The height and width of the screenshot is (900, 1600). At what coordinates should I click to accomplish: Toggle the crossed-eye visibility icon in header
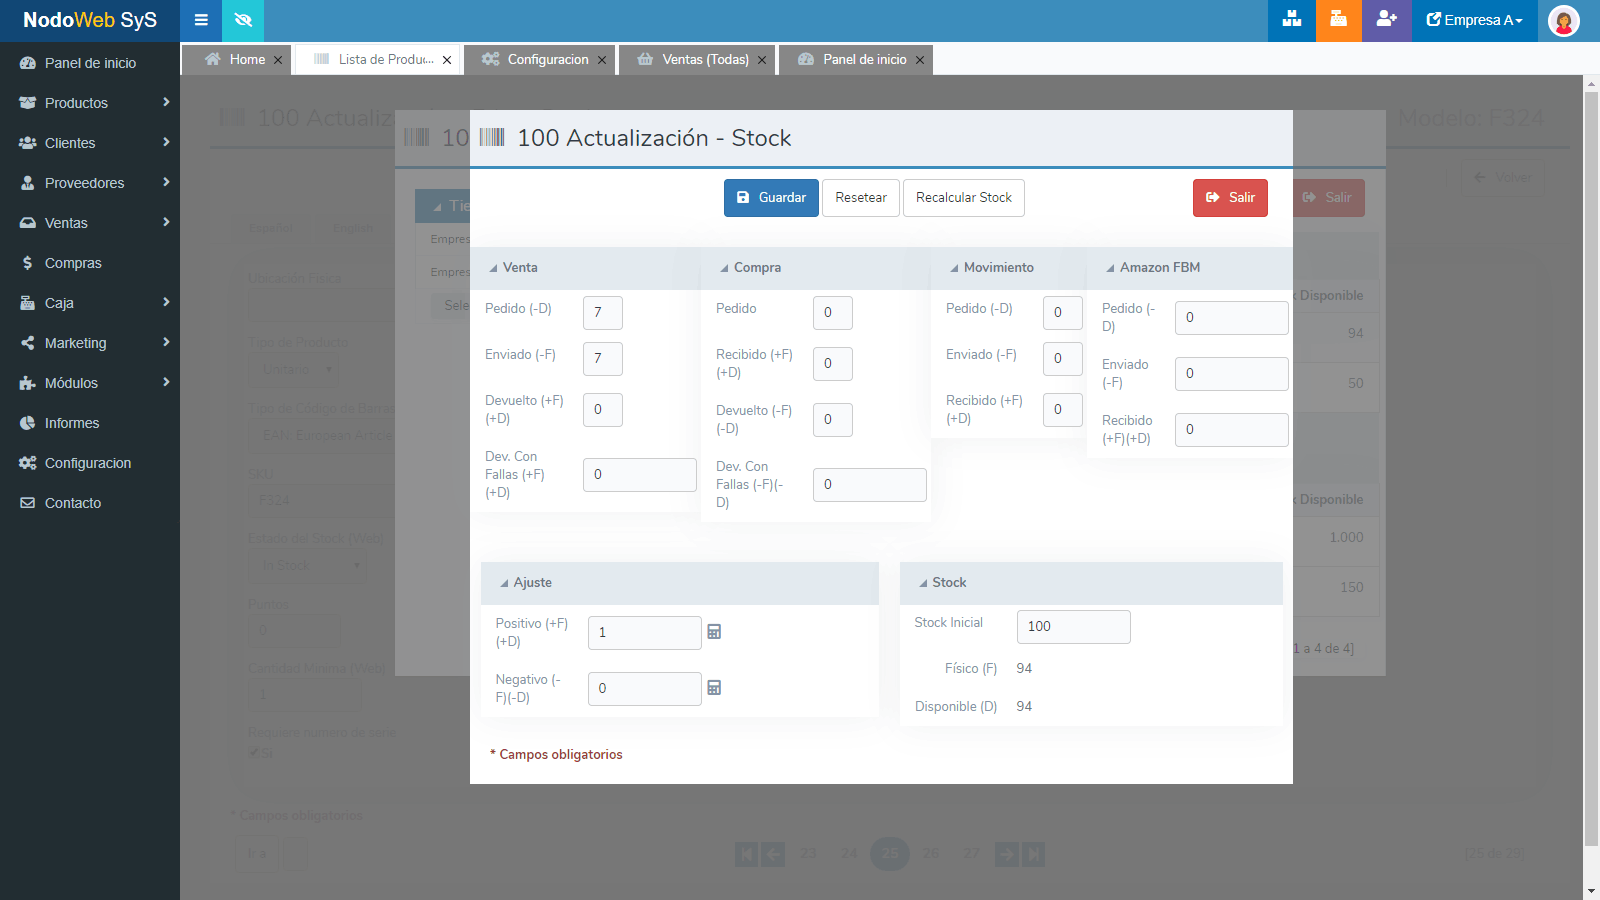tap(243, 20)
